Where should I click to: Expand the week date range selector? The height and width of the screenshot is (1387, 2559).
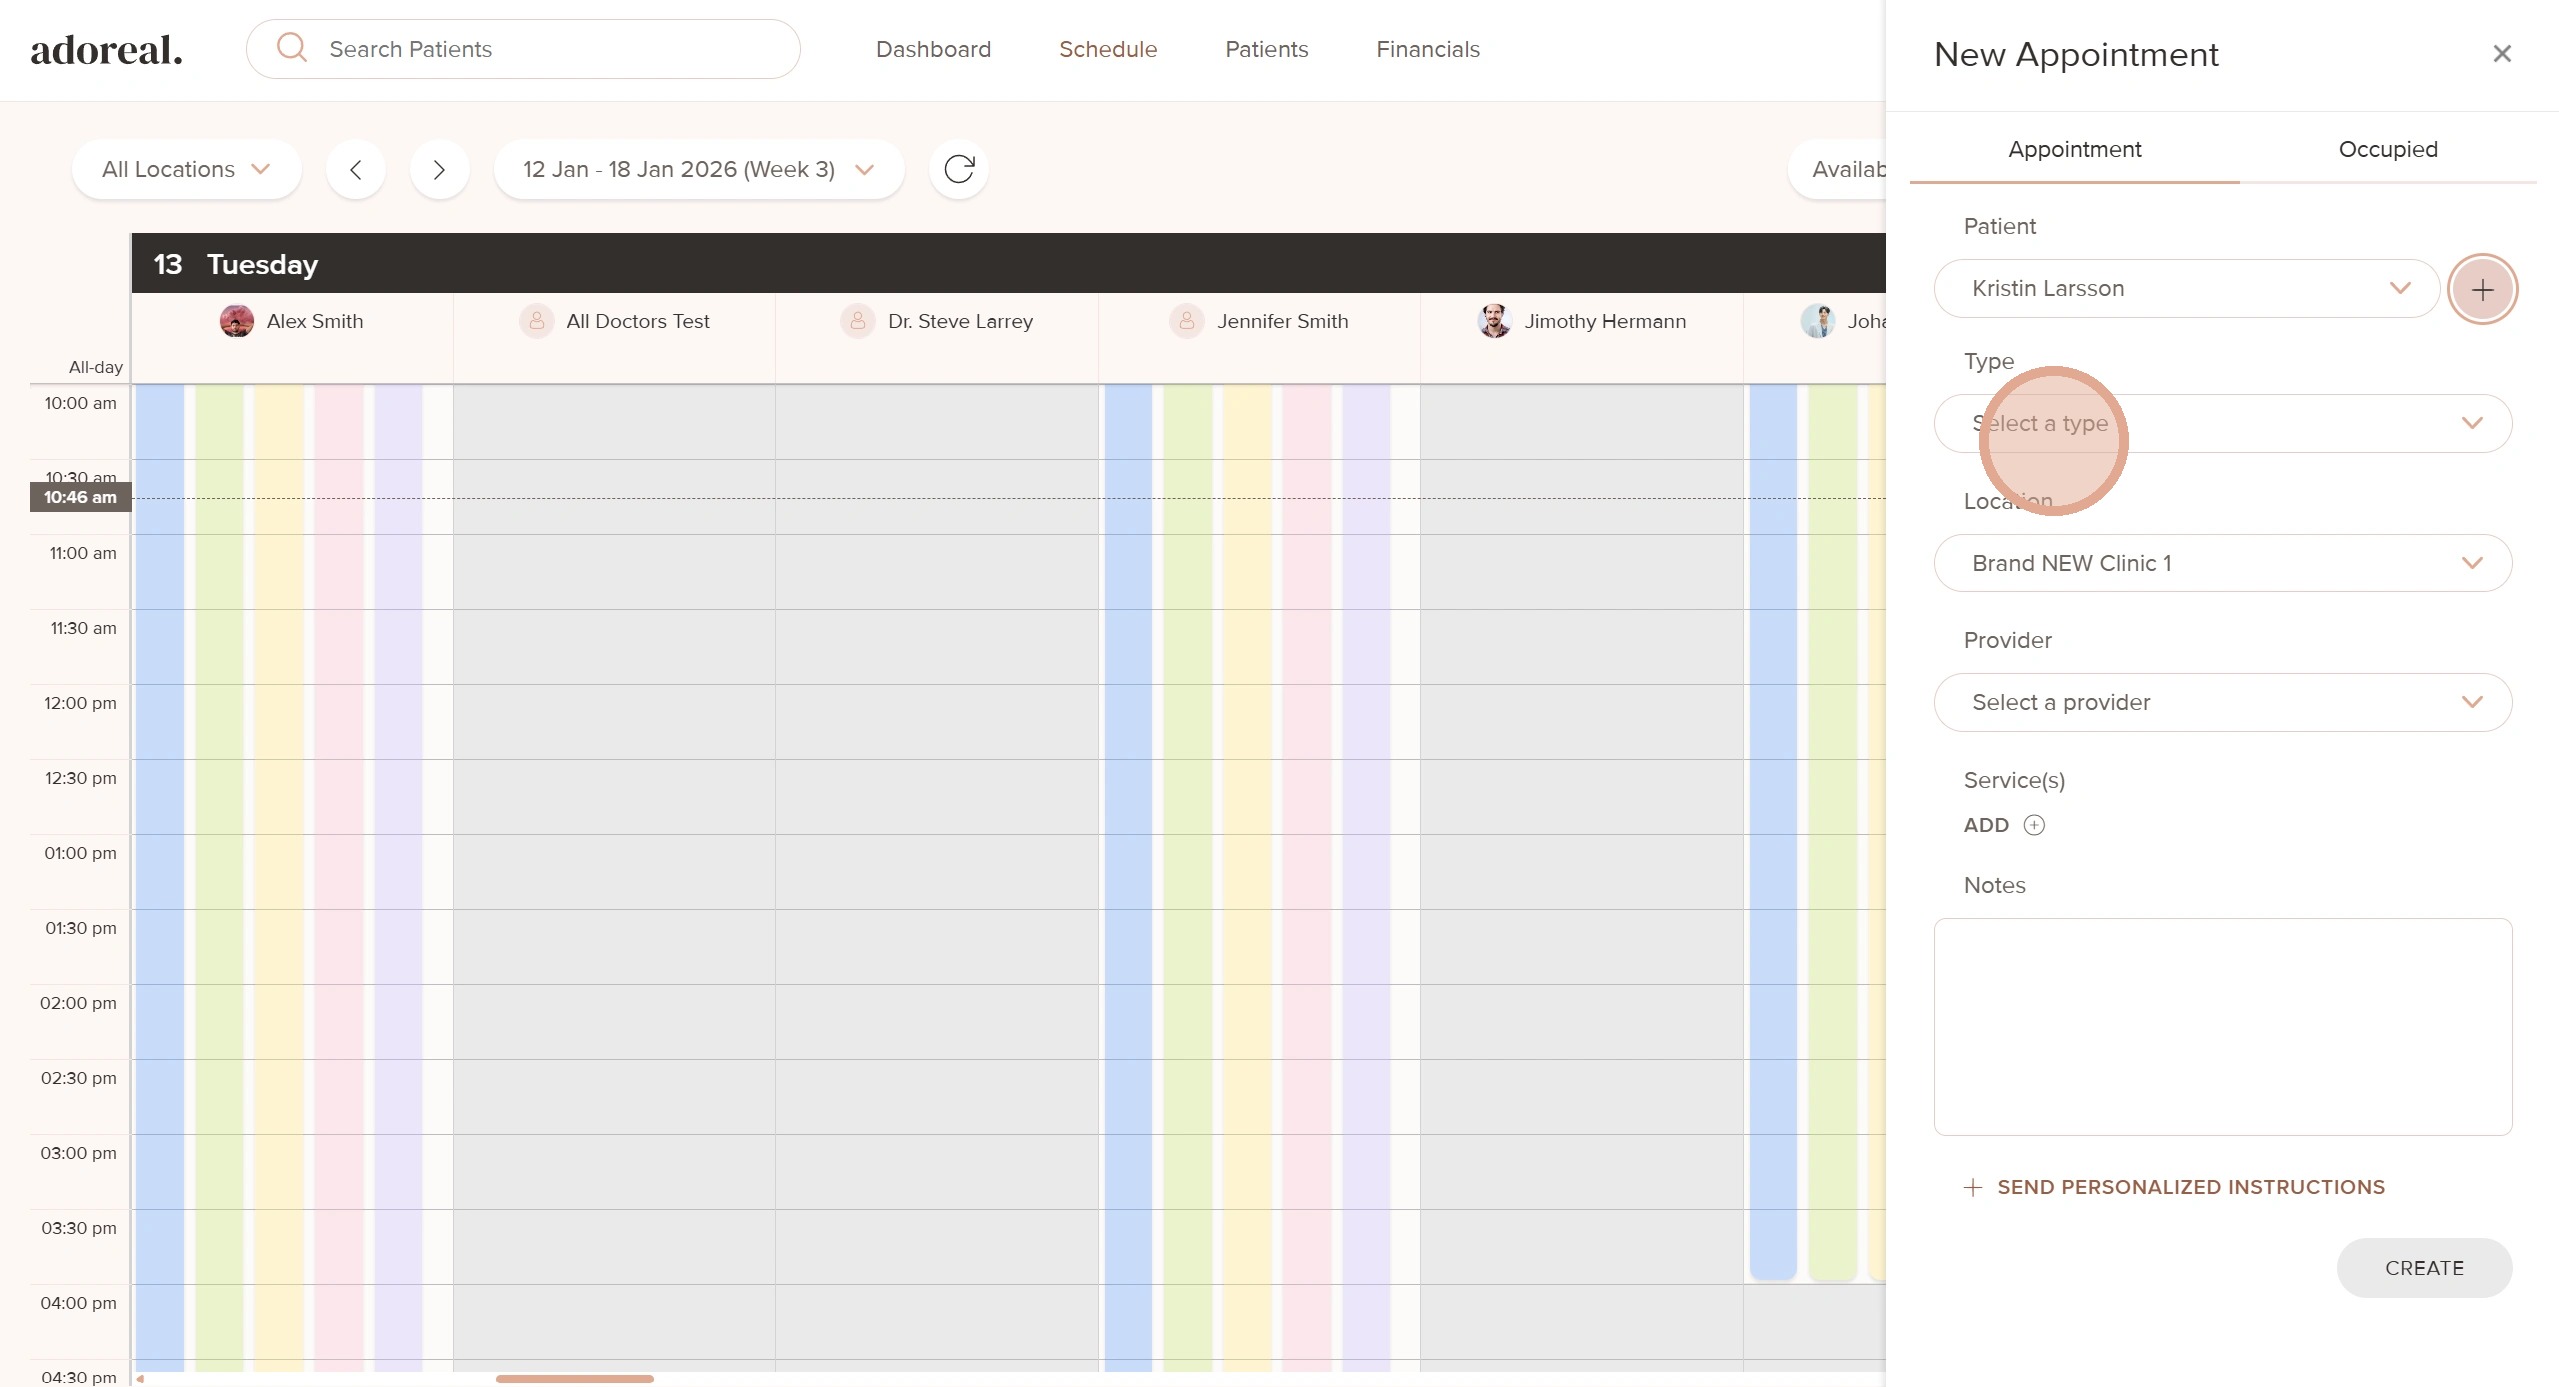698,169
